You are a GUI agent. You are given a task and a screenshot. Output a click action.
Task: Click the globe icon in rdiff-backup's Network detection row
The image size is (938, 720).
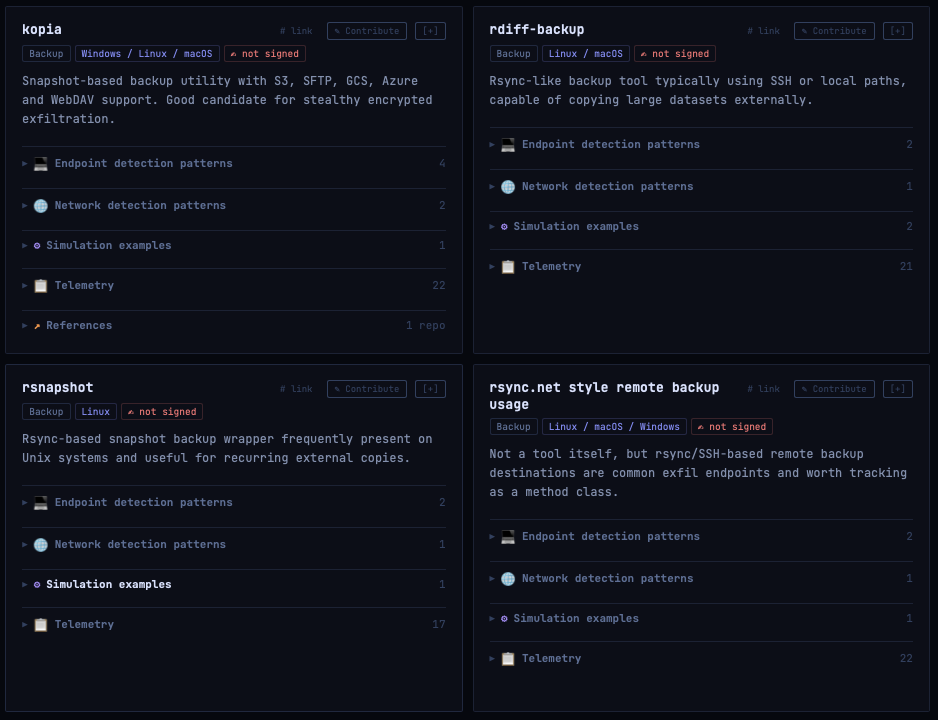coord(508,187)
